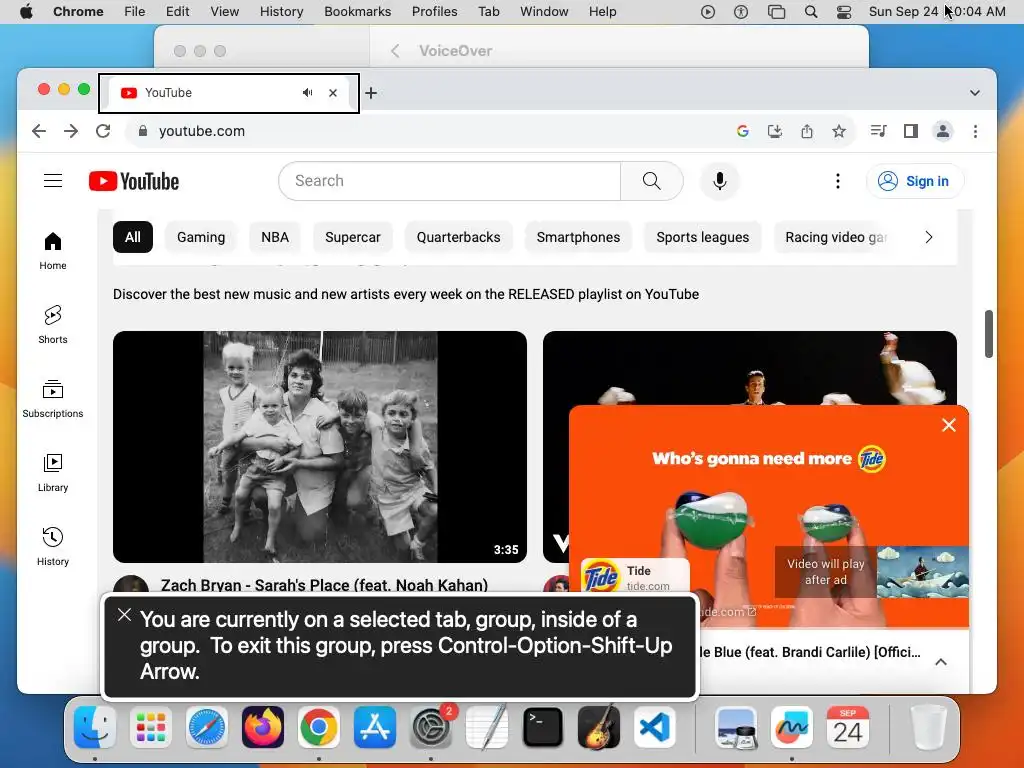View site information lock icon
The image size is (1024, 768).
[143, 131]
